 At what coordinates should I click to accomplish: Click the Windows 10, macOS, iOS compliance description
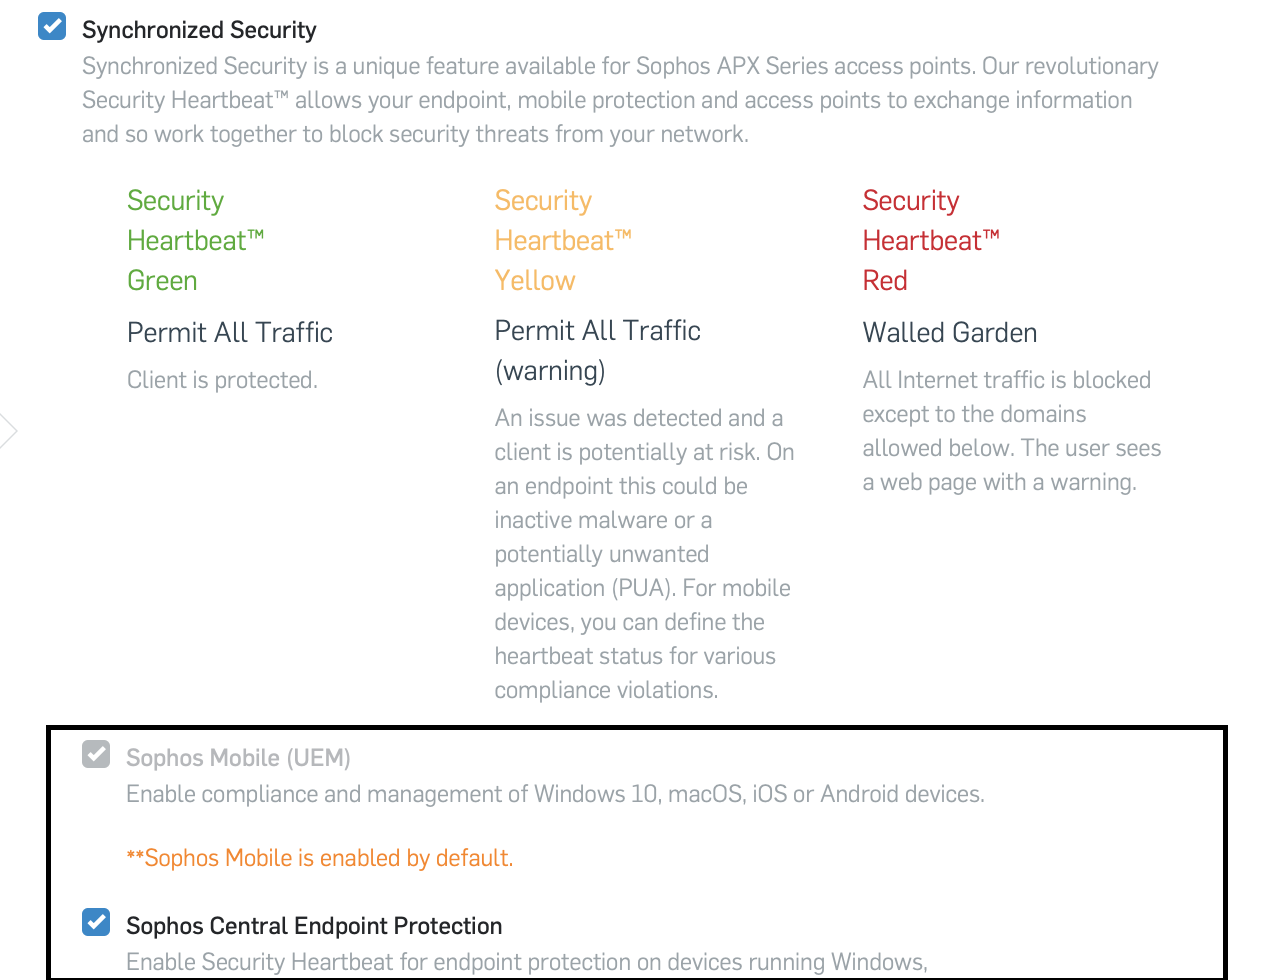555,794
